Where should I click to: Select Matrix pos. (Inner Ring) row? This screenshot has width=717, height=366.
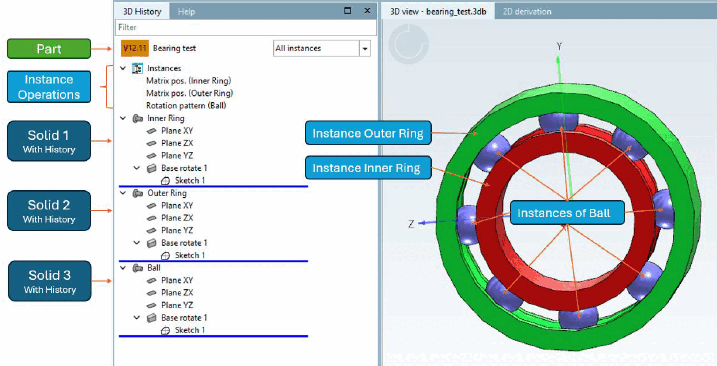[x=188, y=81]
